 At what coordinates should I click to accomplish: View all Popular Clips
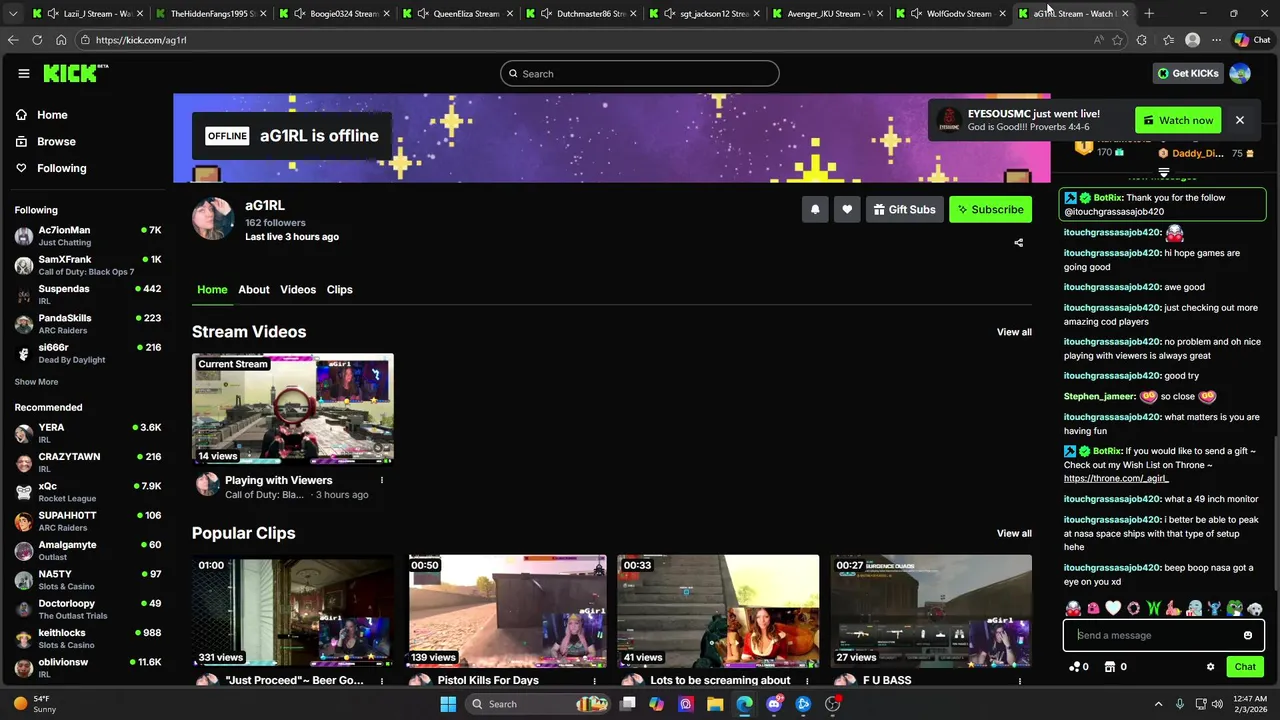pos(1013,533)
